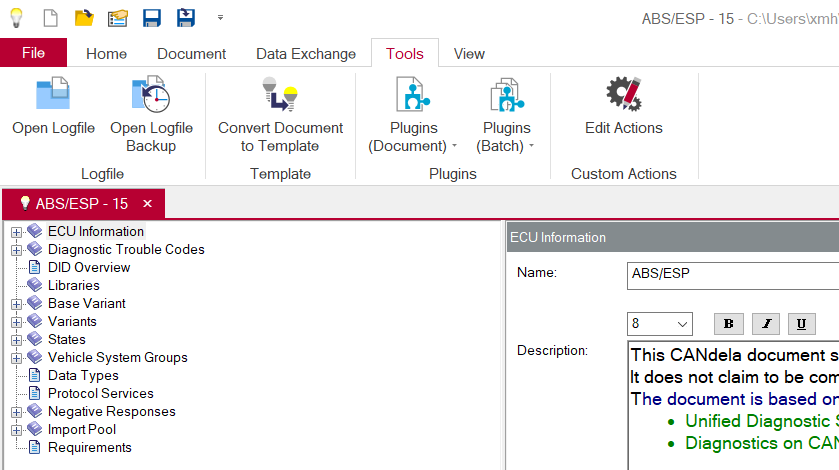The height and width of the screenshot is (470, 839).
Task: Click the Edit Actions gear icon
Action: (x=624, y=94)
